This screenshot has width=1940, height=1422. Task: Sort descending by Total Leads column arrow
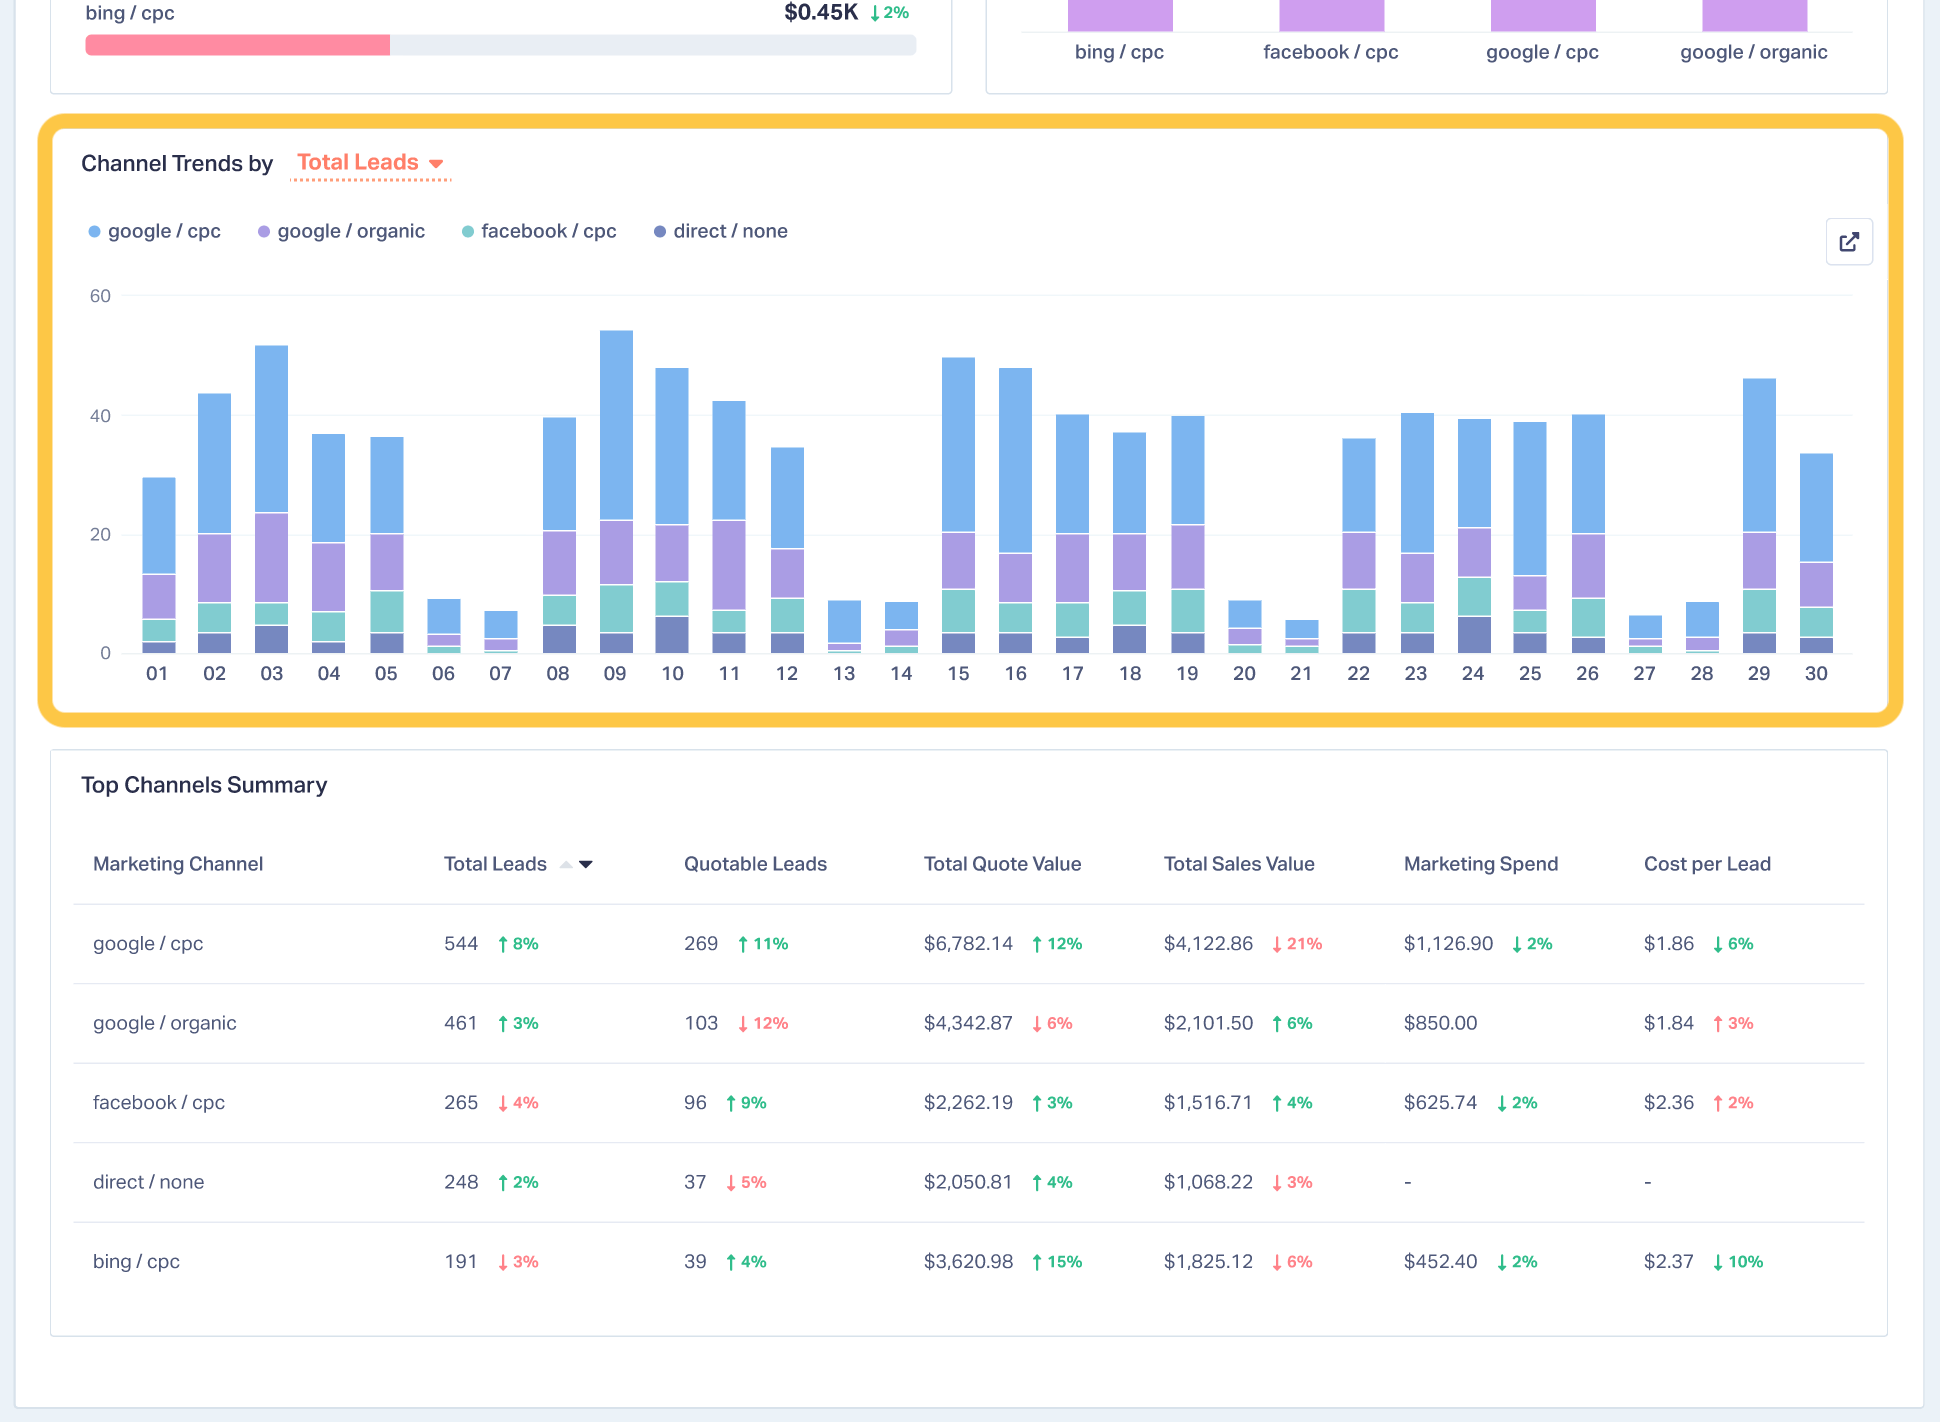(586, 865)
